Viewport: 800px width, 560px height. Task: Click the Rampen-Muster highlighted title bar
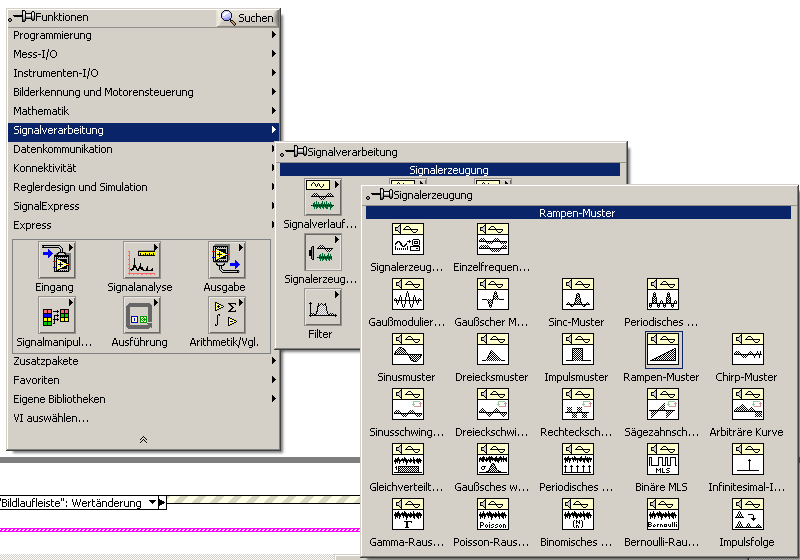[578, 213]
